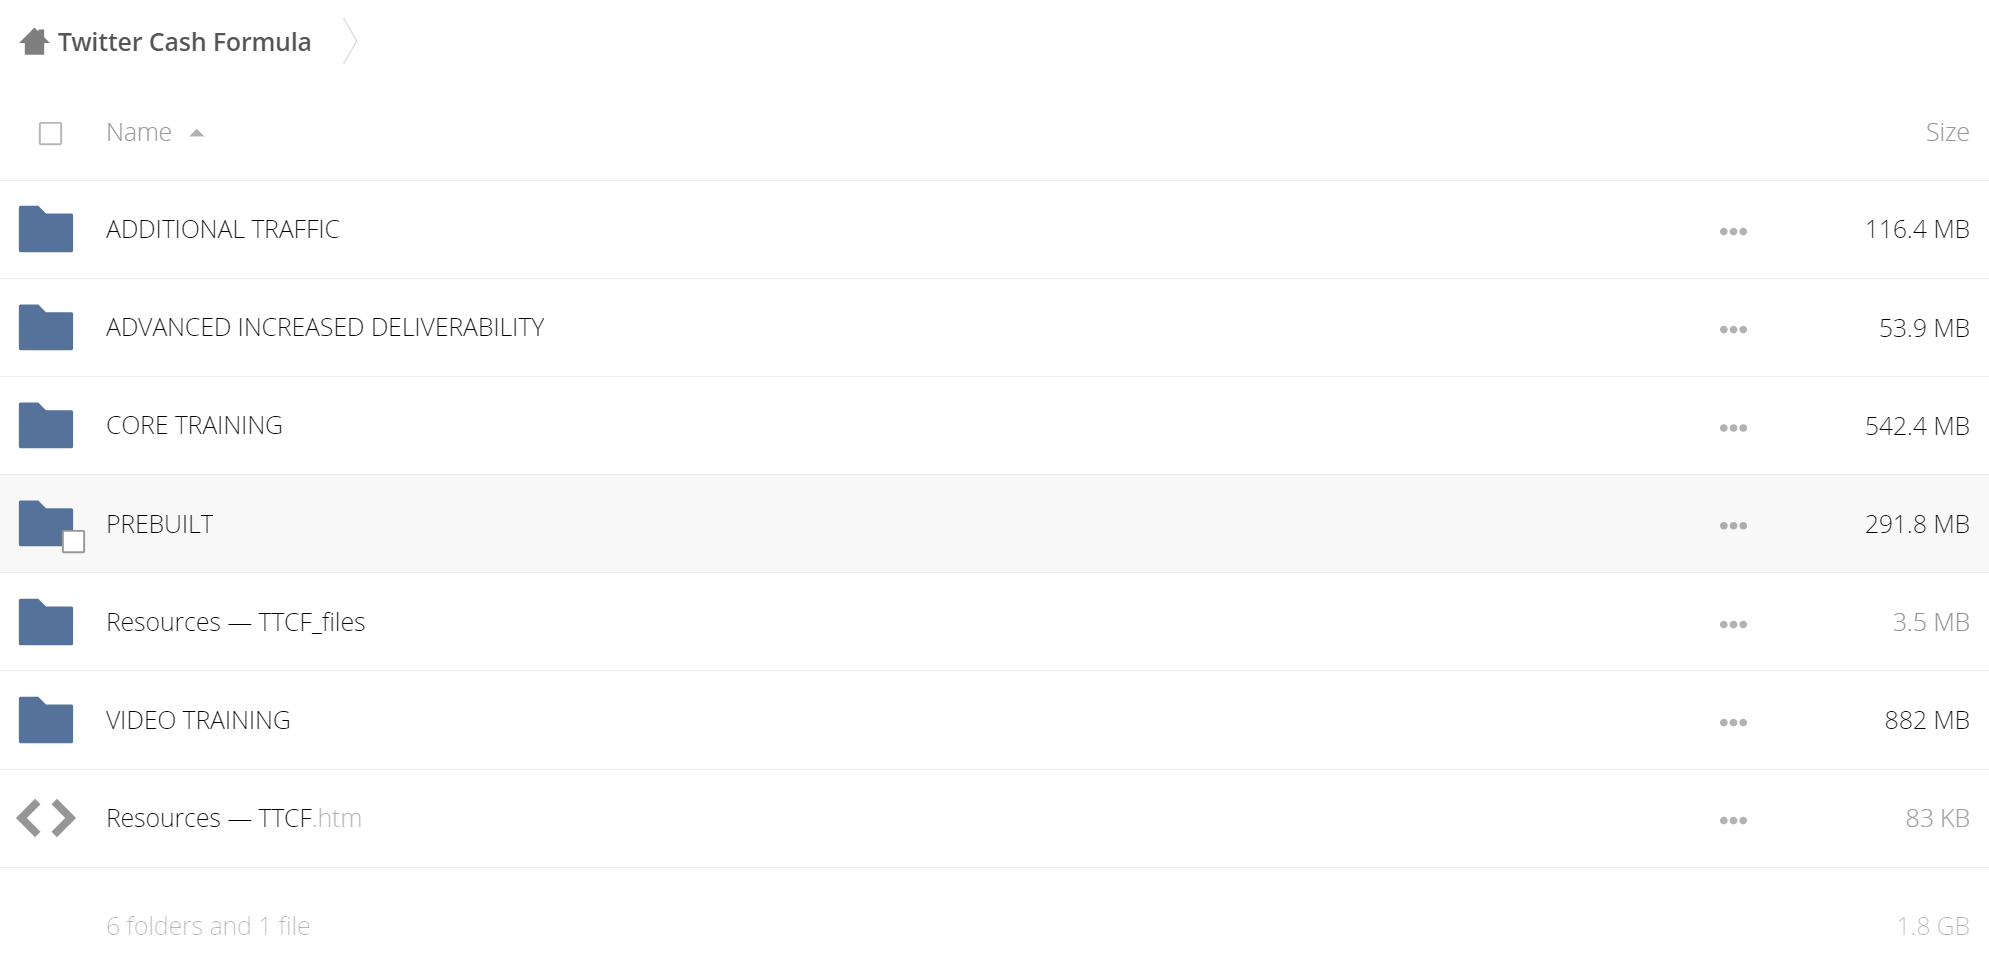Click the home icon in breadcrumb
The width and height of the screenshot is (1989, 969).
pyautogui.click(x=34, y=42)
